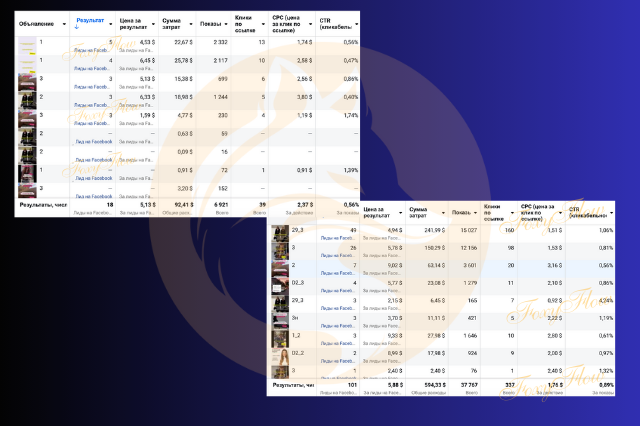Select upper table total CPC 2,37 $
Viewport: 640px width, 426px height.
pos(305,205)
